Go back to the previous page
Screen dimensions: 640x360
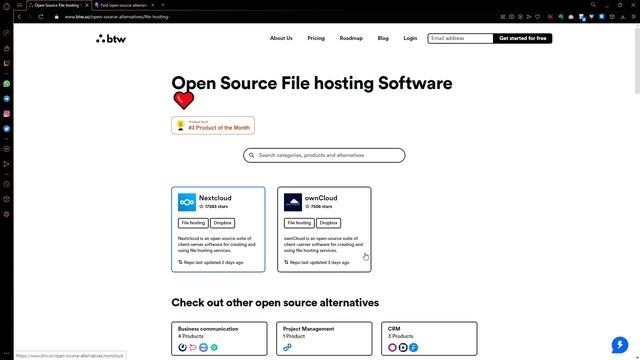[19, 17]
